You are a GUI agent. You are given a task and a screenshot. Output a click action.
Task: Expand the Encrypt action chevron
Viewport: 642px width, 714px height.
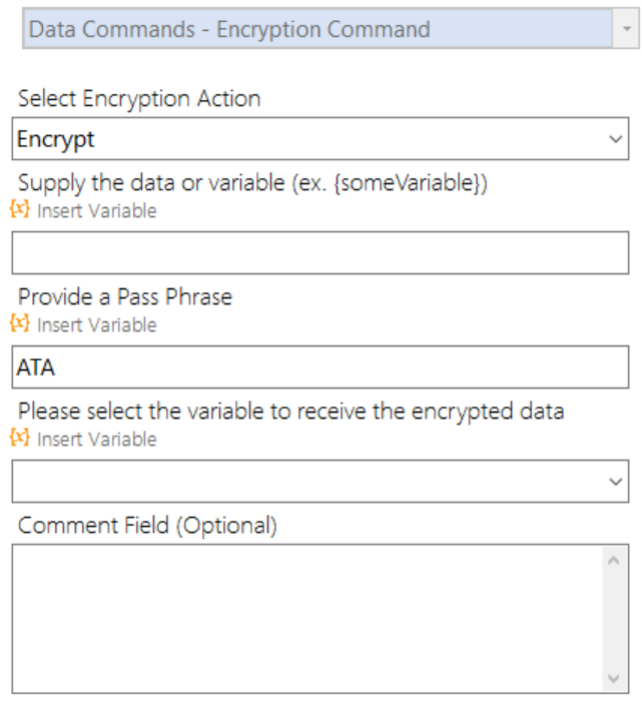[616, 139]
